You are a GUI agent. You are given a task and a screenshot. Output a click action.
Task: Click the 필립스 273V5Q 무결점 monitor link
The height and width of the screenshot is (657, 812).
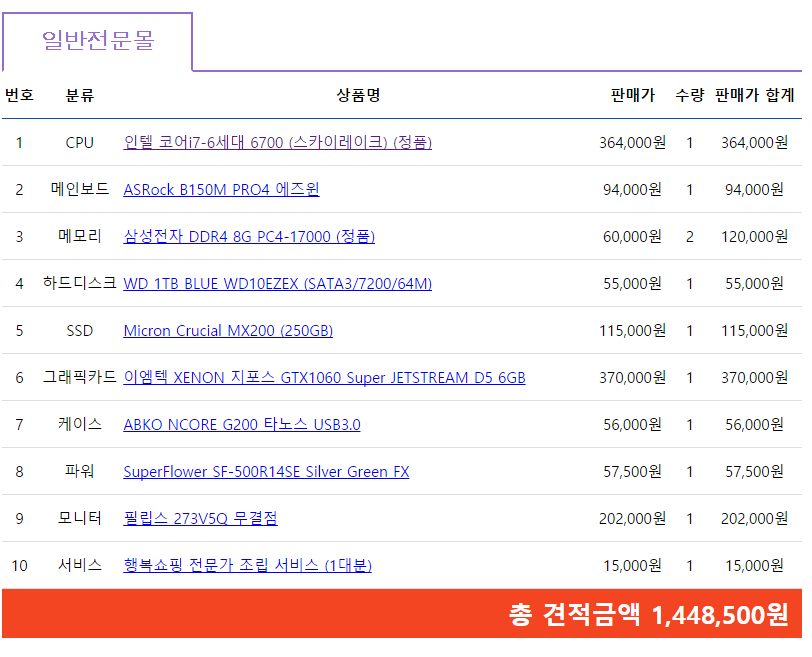200,518
